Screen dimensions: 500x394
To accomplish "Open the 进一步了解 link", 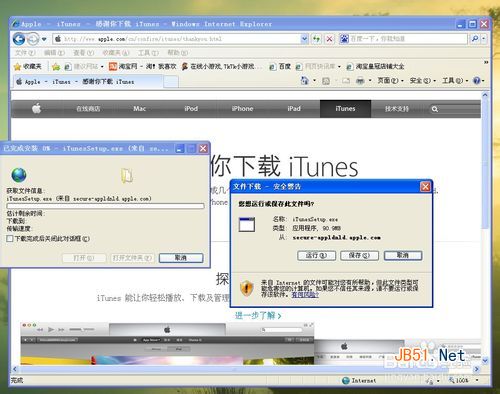I will coord(258,315).
